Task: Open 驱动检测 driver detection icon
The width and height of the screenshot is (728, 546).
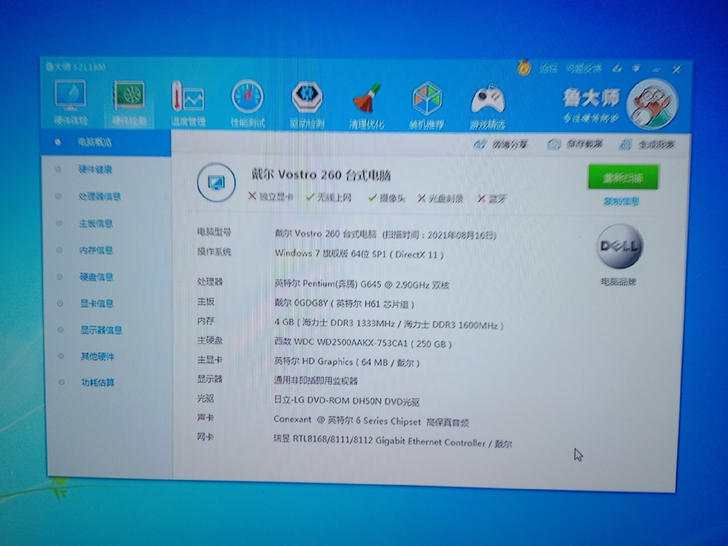Action: coord(307,104)
